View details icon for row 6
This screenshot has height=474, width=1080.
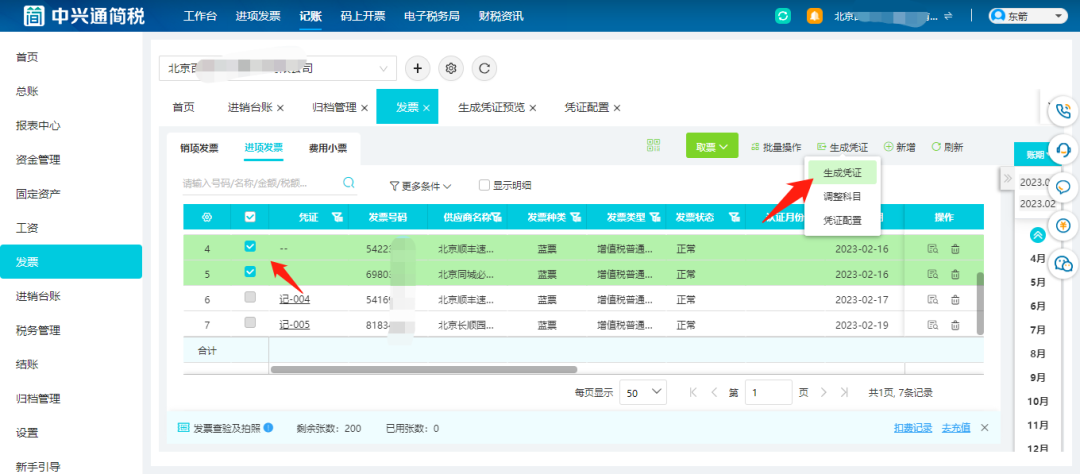point(933,300)
